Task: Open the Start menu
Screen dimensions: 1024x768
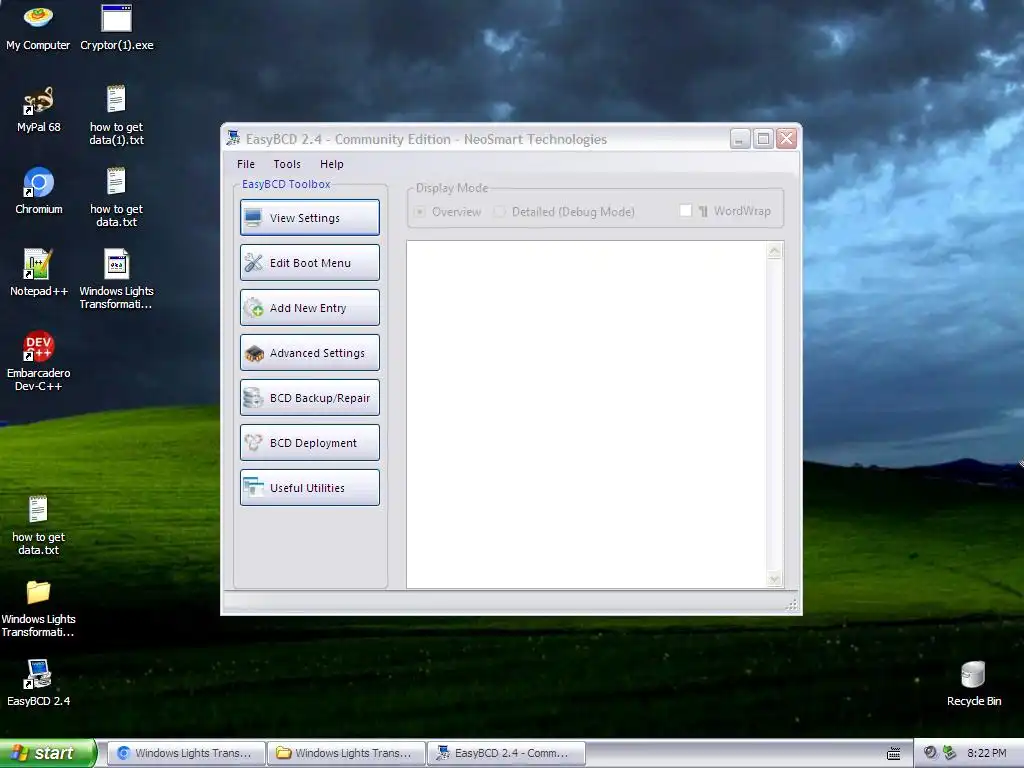Action: [x=47, y=753]
